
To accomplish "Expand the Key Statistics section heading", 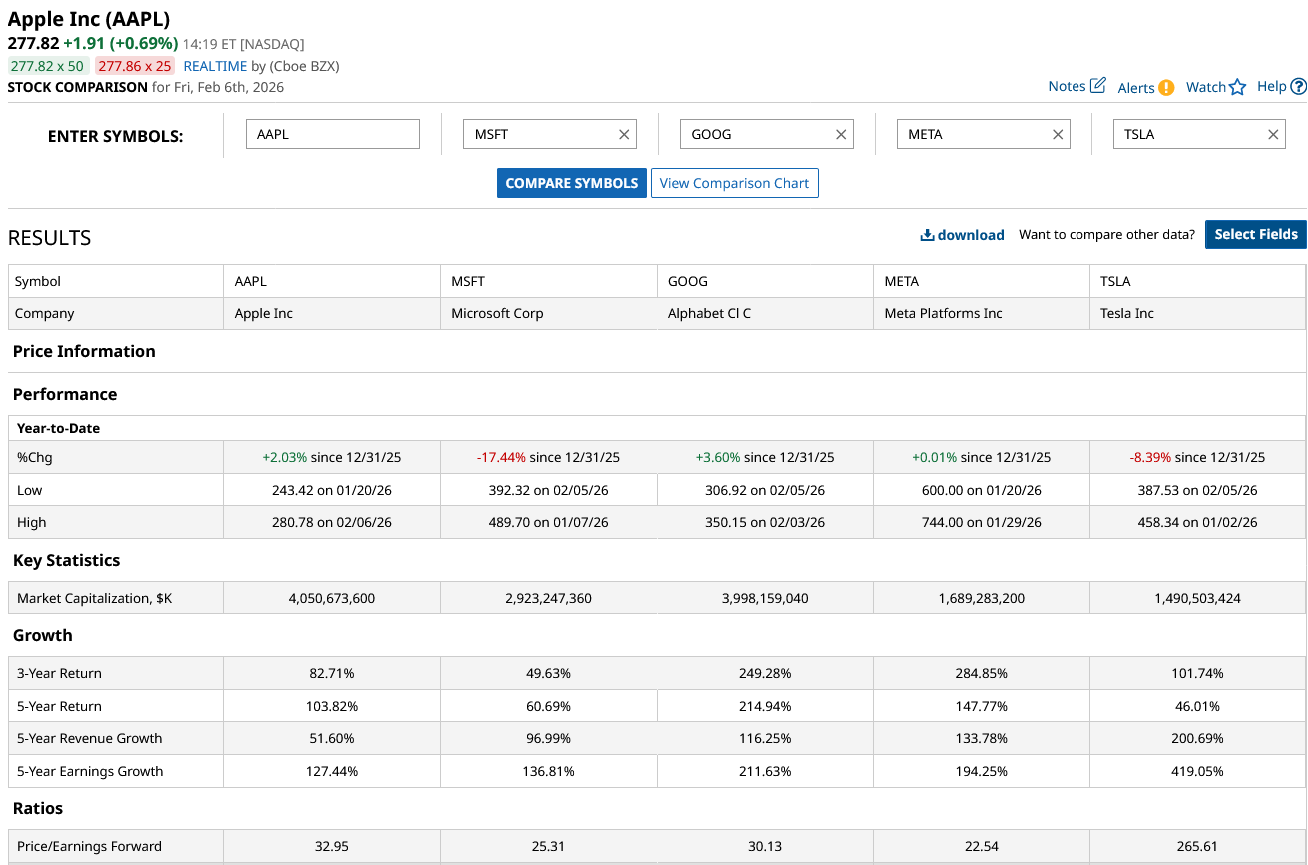I will pos(66,560).
